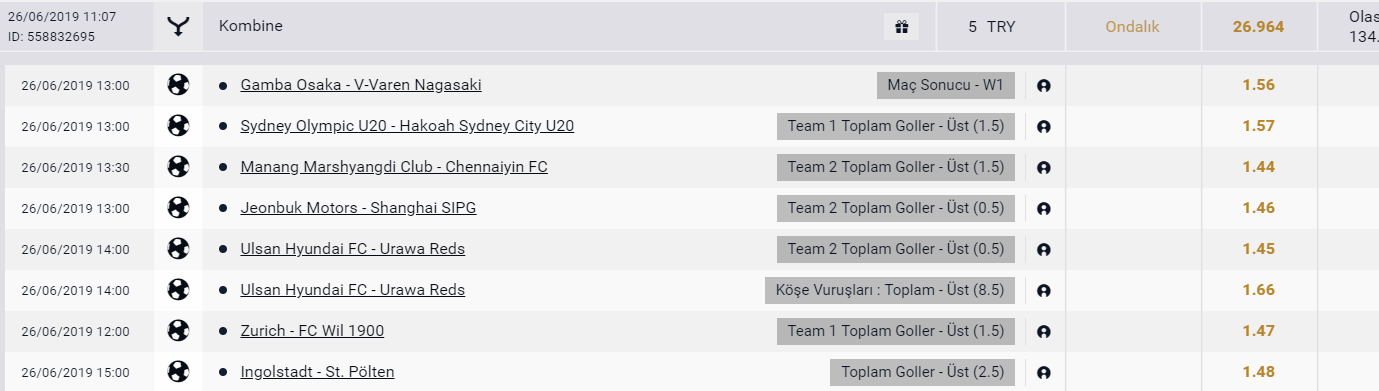This screenshot has width=1379, height=391.
Task: Select the Ondalık odds format label
Action: click(1132, 27)
